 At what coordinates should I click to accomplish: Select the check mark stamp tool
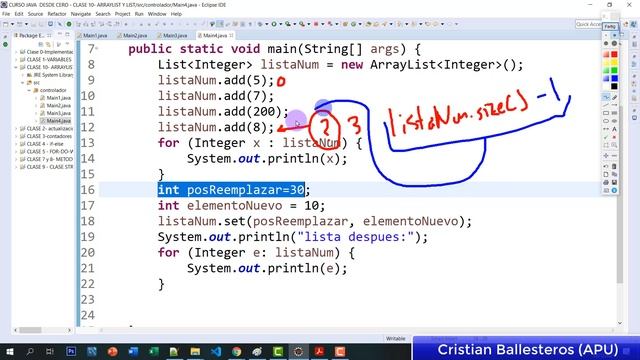pyautogui.click(x=606, y=137)
